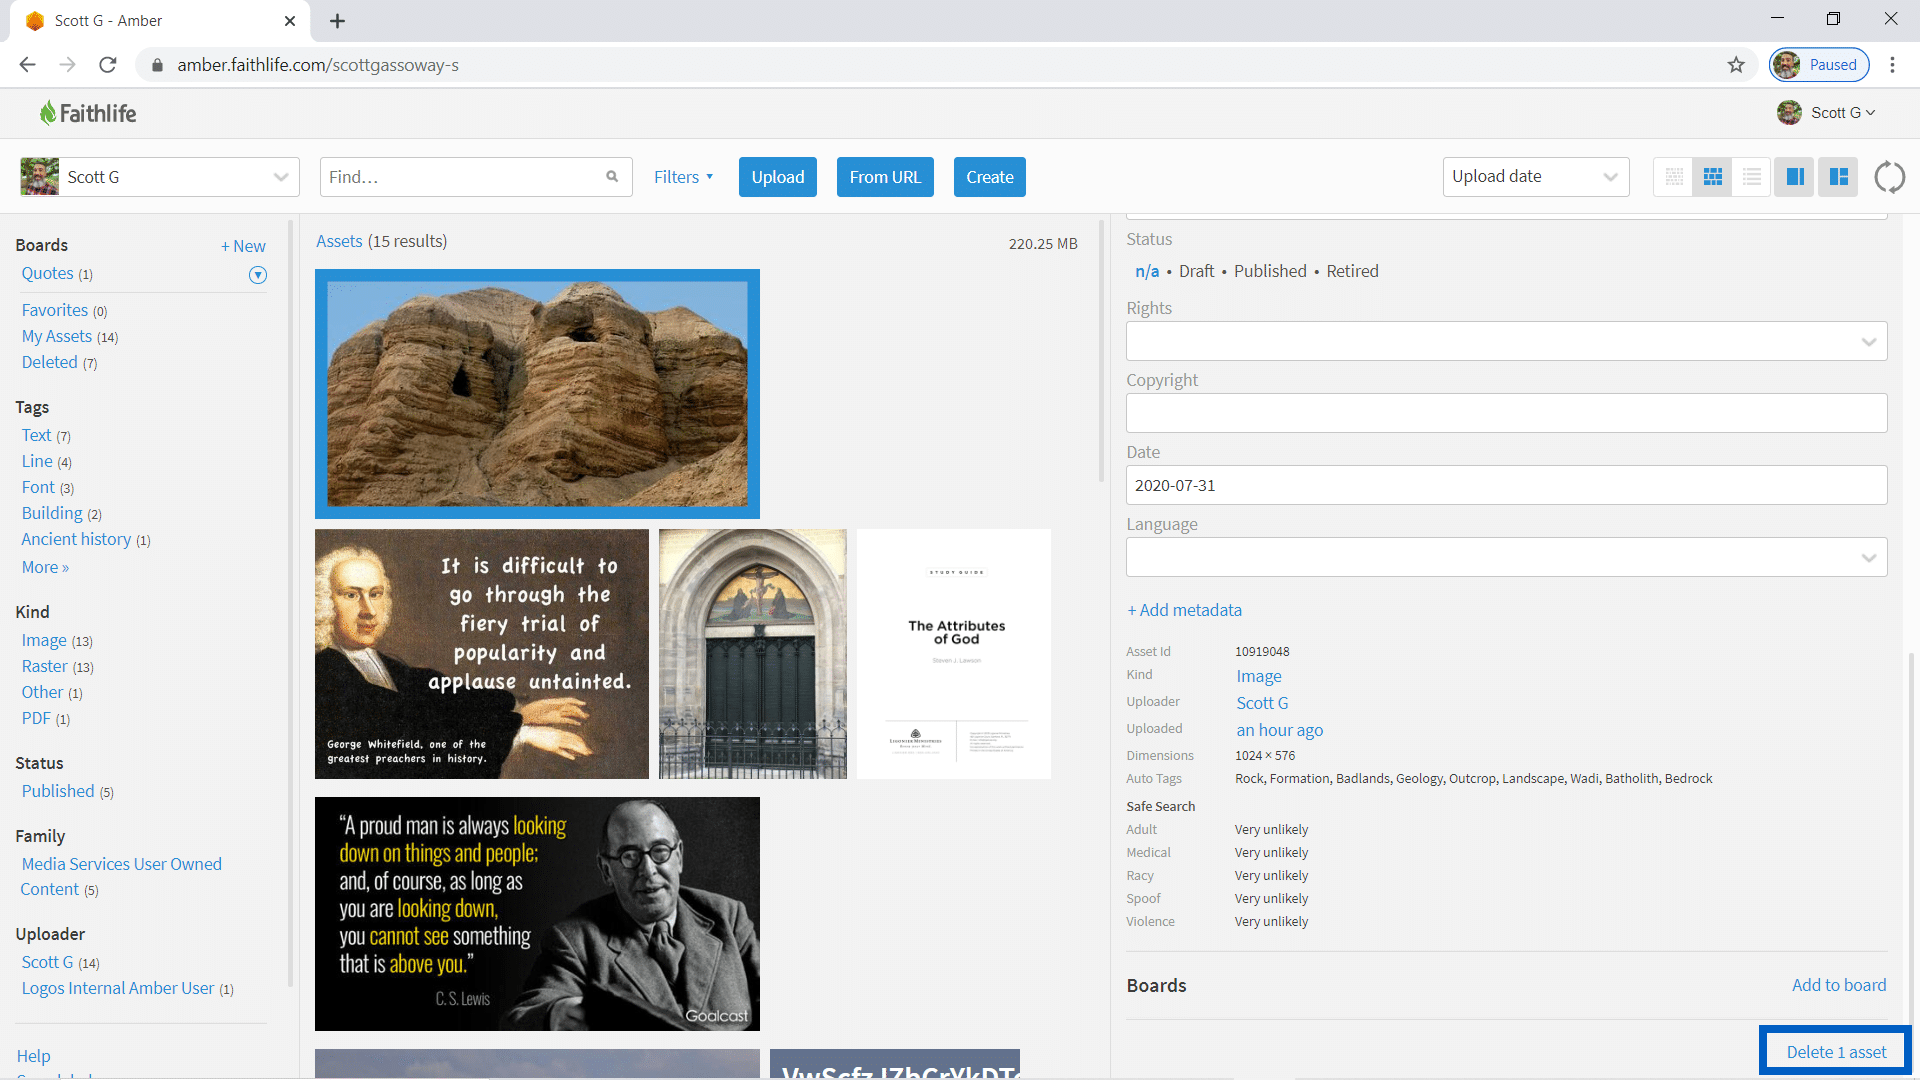1920x1080 pixels.
Task: Click Scott G avatar in account selector
Action: tap(40, 177)
